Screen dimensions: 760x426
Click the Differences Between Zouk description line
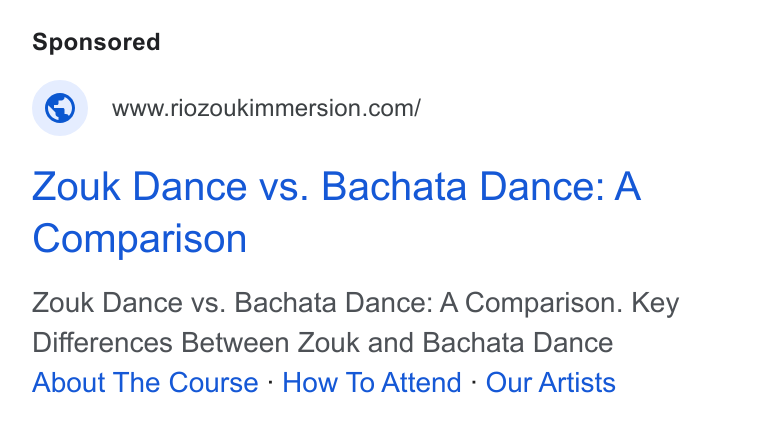click(322, 343)
